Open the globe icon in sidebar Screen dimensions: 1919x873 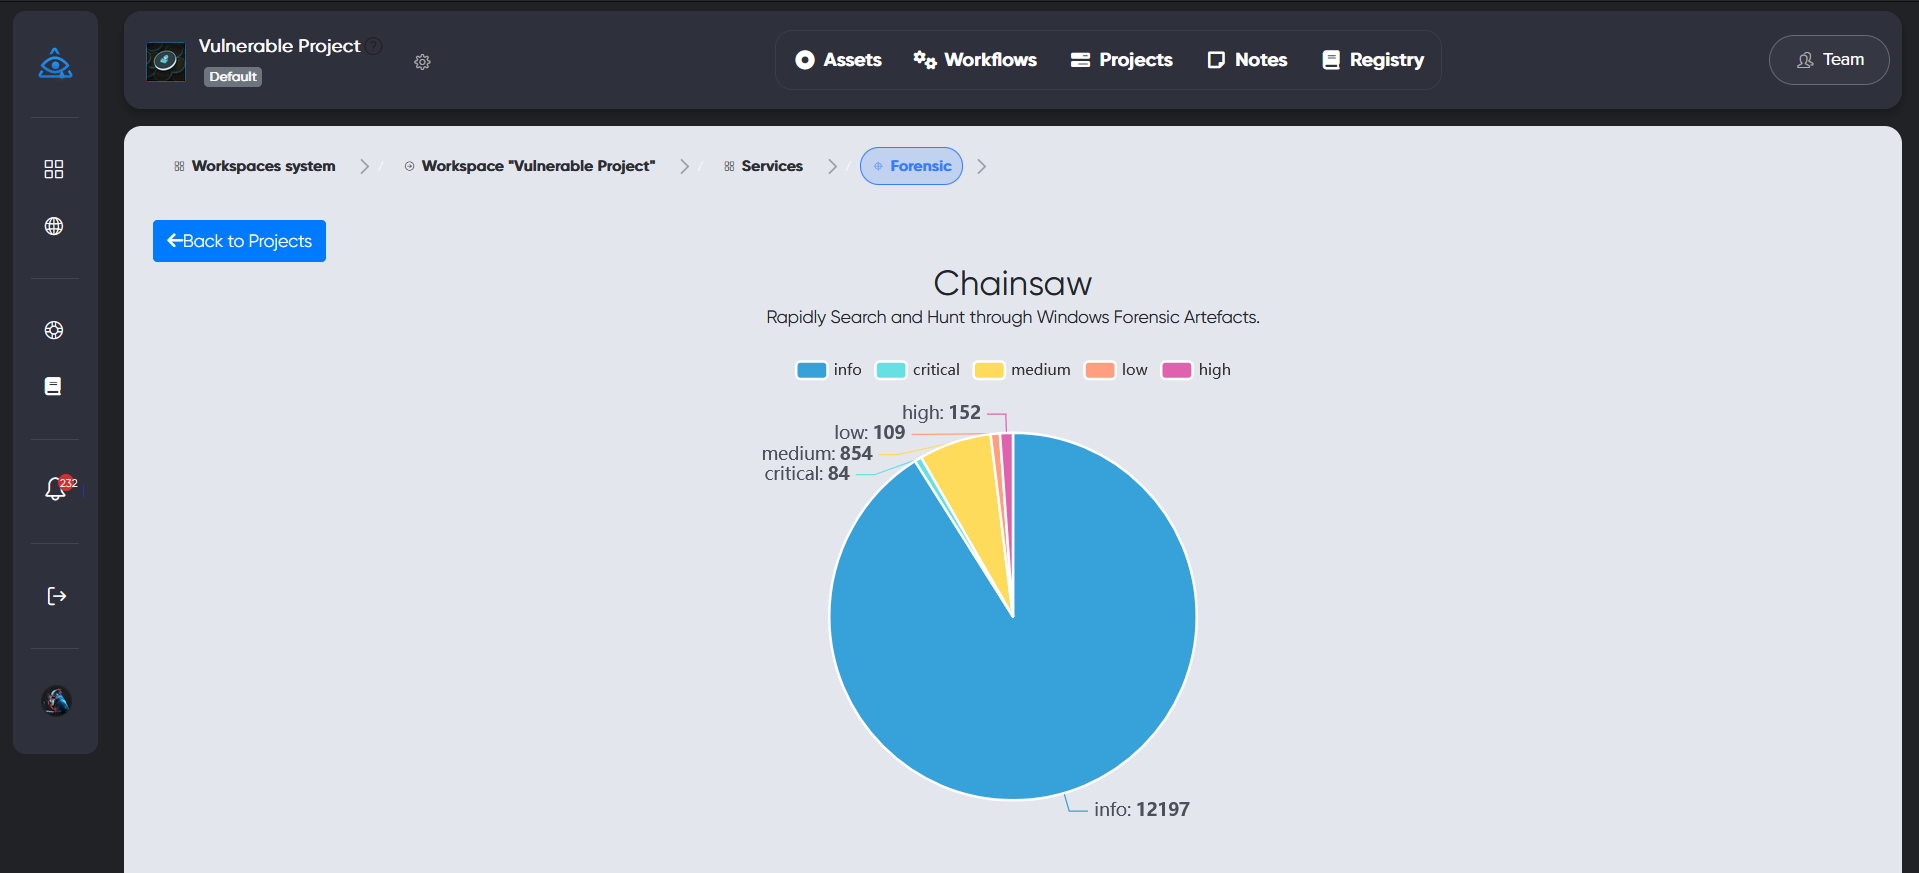coord(54,226)
